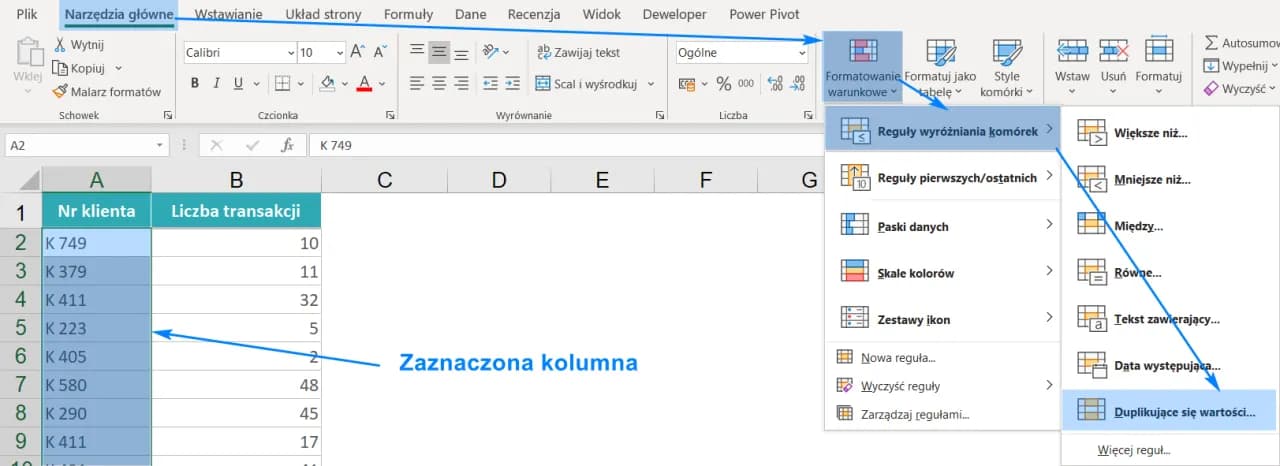Click Więcej reguł at the submenu bottom
Viewport: 1280px width, 466px height.
1133,450
